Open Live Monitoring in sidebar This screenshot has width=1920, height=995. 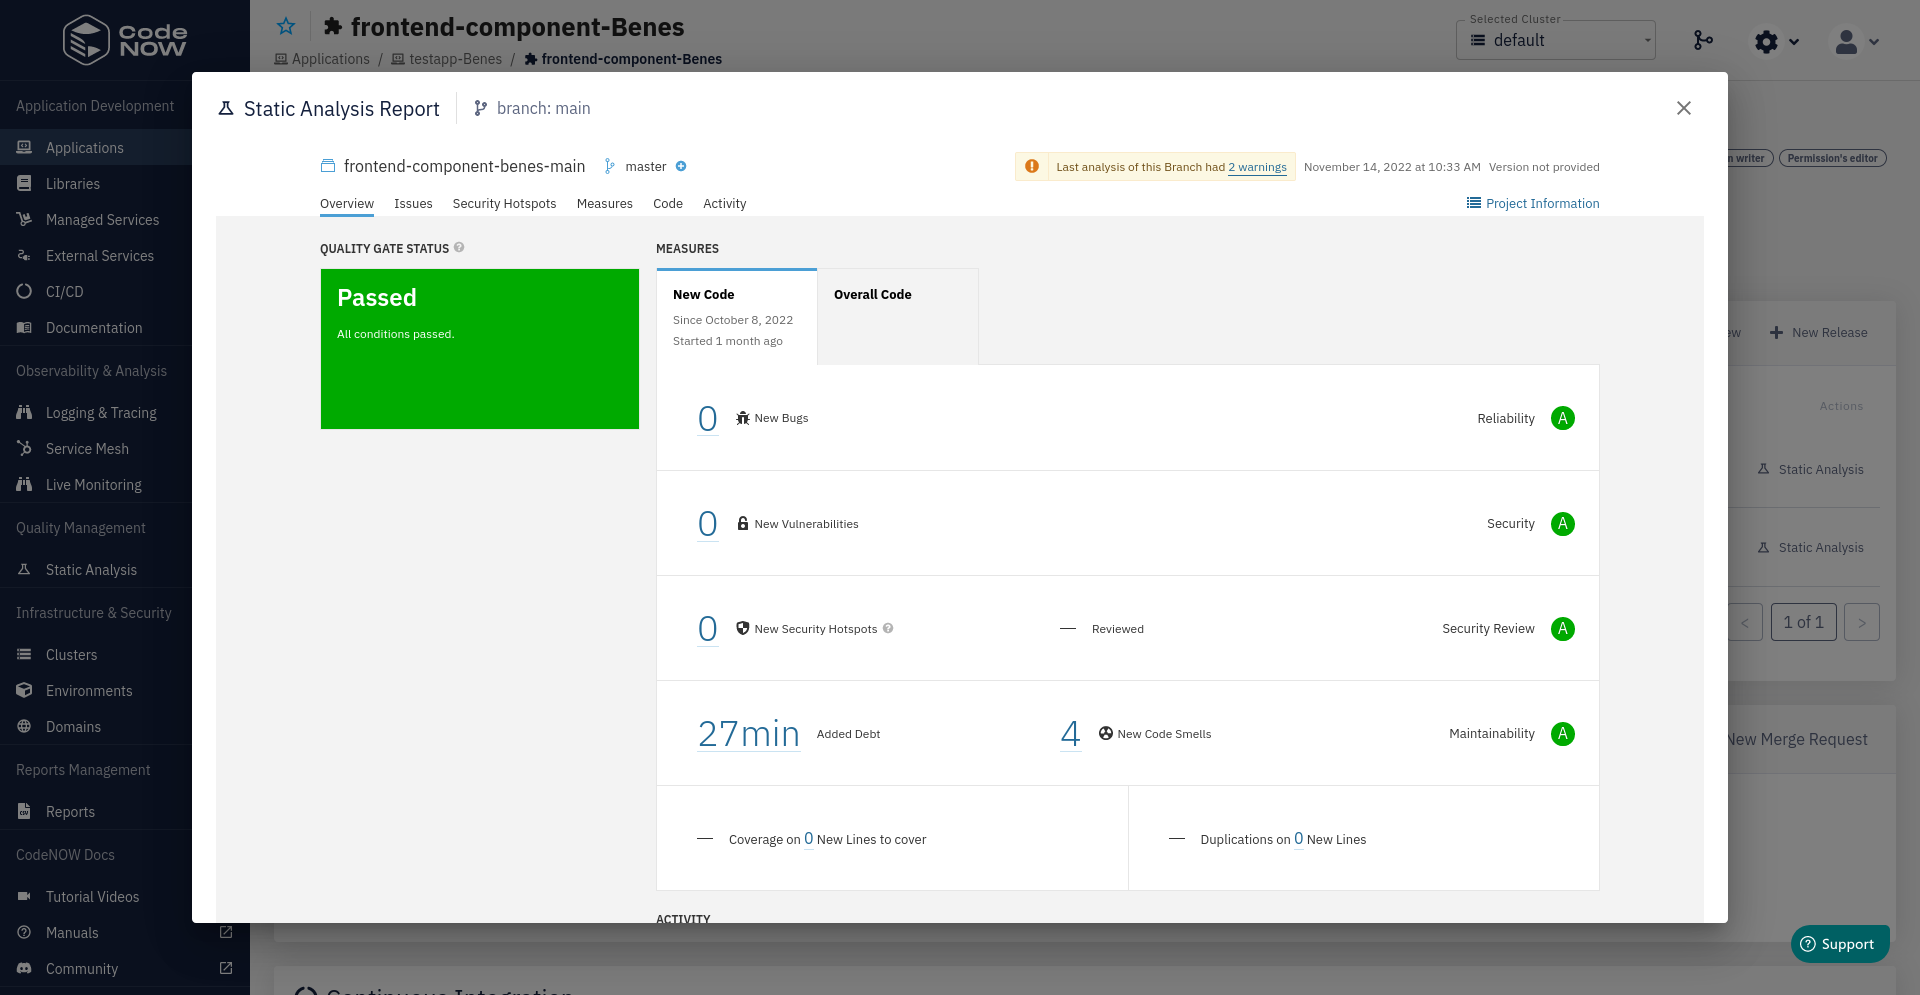96,484
